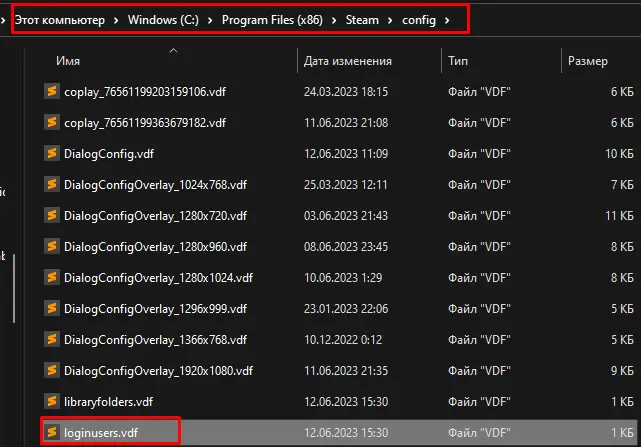This screenshot has height=447, width=641.
Task: Click date 11.06.2023 21:35
Action: [346, 371]
